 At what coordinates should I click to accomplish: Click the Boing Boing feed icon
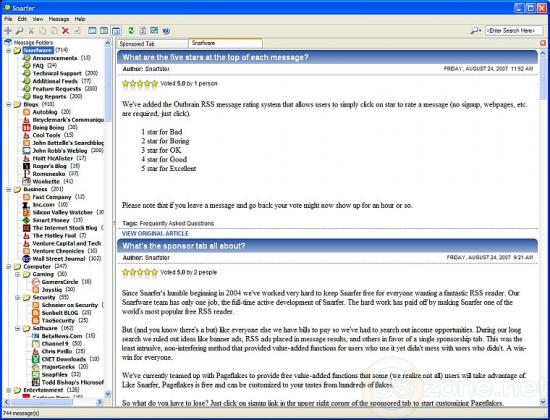(26, 127)
